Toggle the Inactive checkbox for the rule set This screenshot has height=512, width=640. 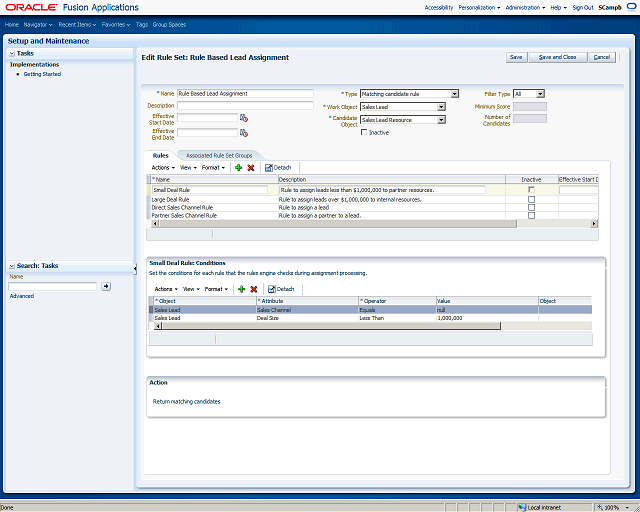364,132
